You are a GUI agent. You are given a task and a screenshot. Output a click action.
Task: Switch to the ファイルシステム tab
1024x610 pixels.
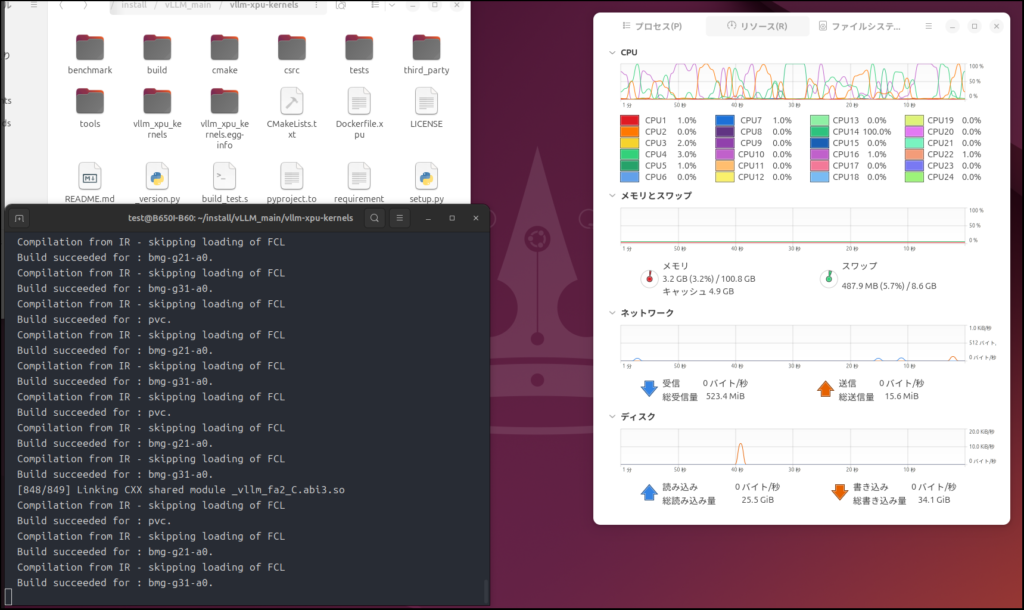[862, 26]
